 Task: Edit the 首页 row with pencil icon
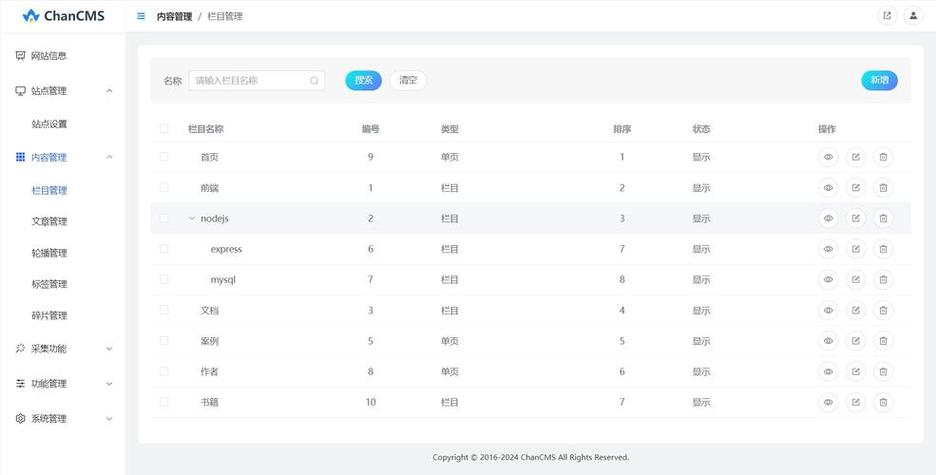855,157
